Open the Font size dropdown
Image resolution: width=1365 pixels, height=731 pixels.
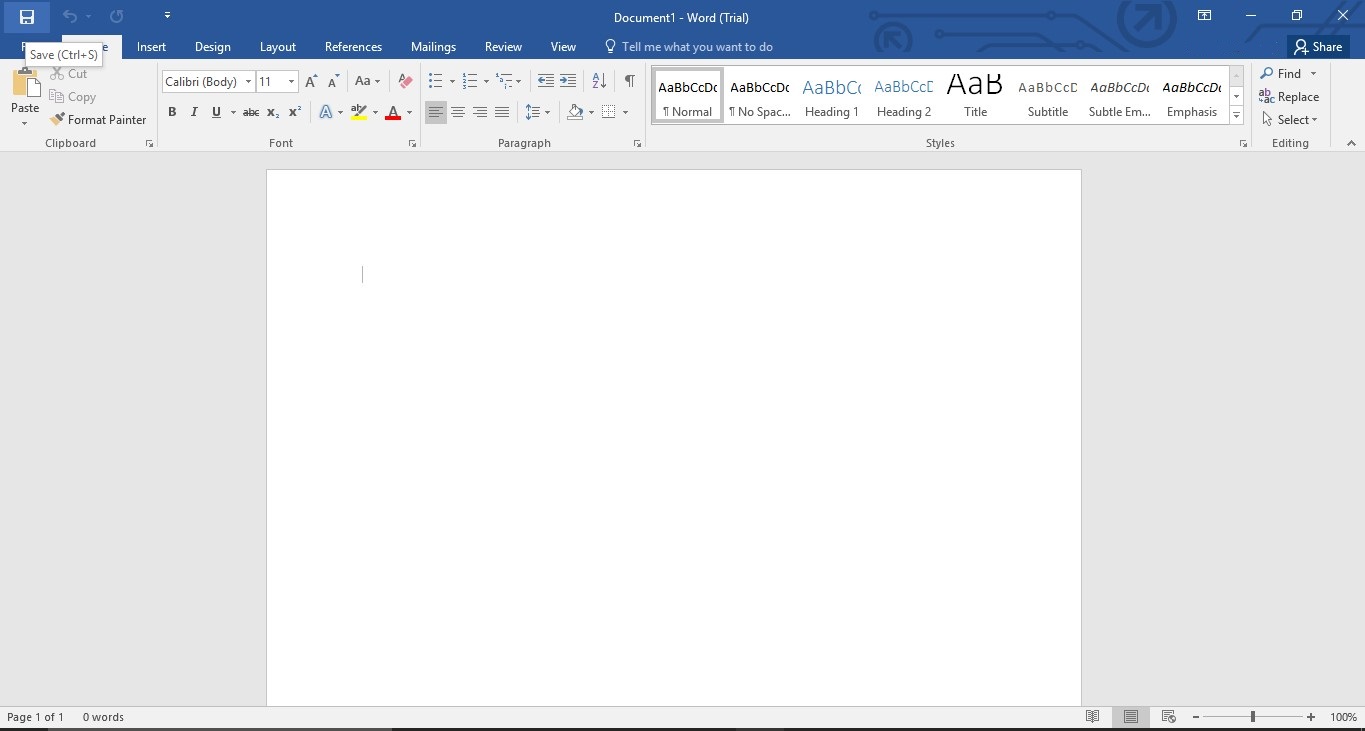[x=291, y=81]
